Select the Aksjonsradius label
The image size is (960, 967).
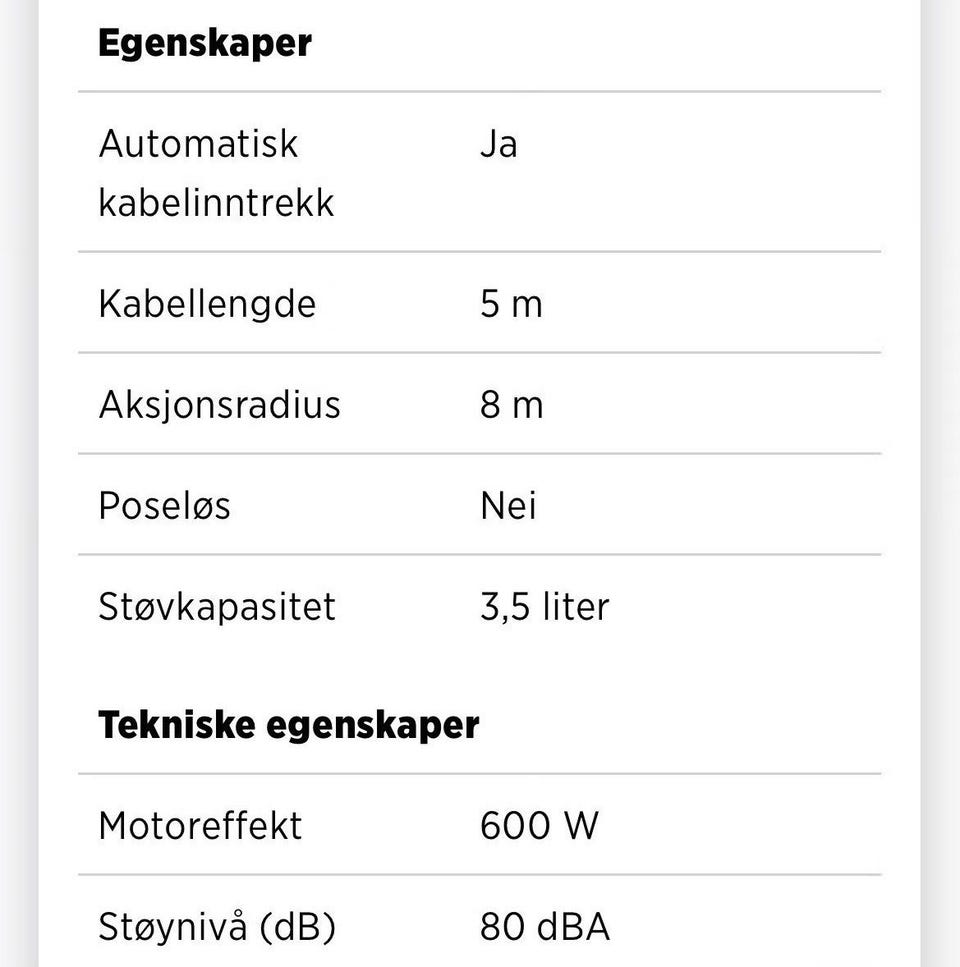point(219,404)
